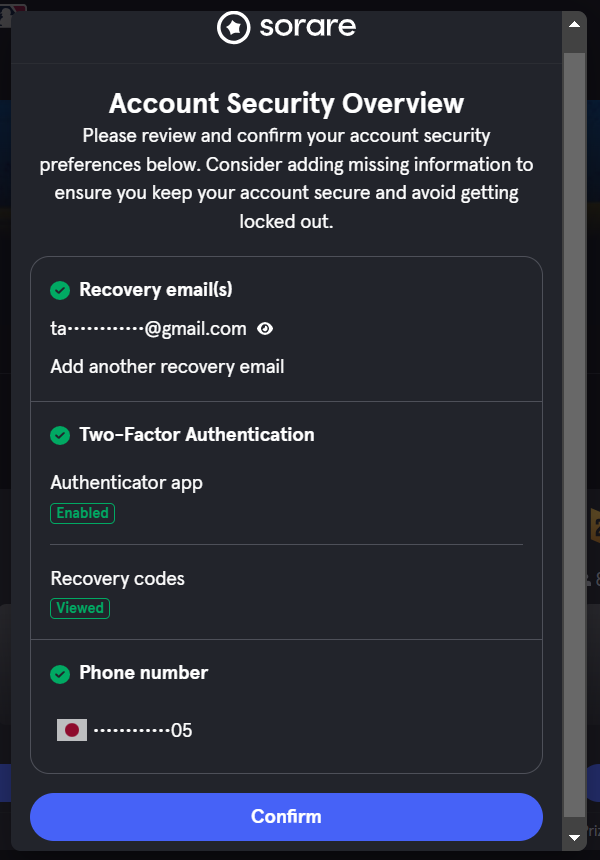Click green checkmark beside Recovery email(s)
The height and width of the screenshot is (860, 600).
[x=60, y=290]
